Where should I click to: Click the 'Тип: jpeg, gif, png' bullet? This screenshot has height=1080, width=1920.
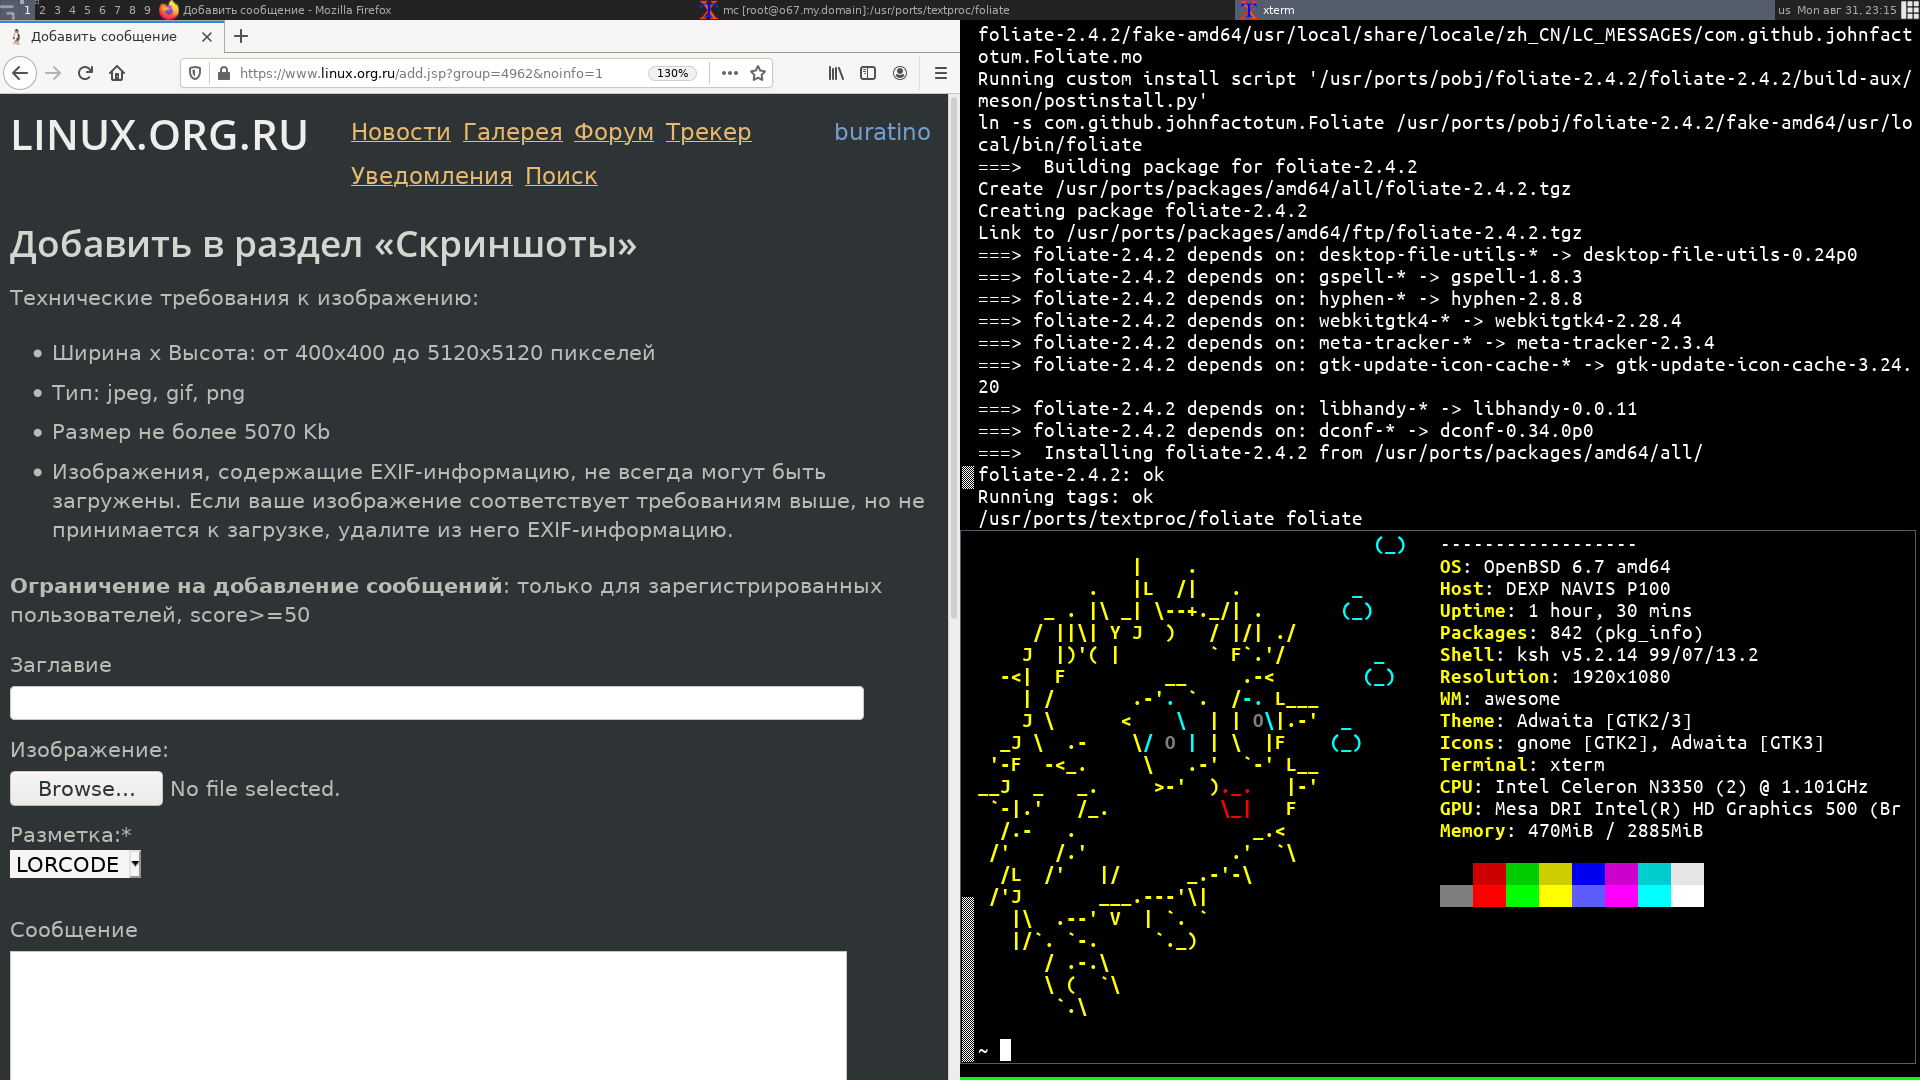click(x=148, y=393)
